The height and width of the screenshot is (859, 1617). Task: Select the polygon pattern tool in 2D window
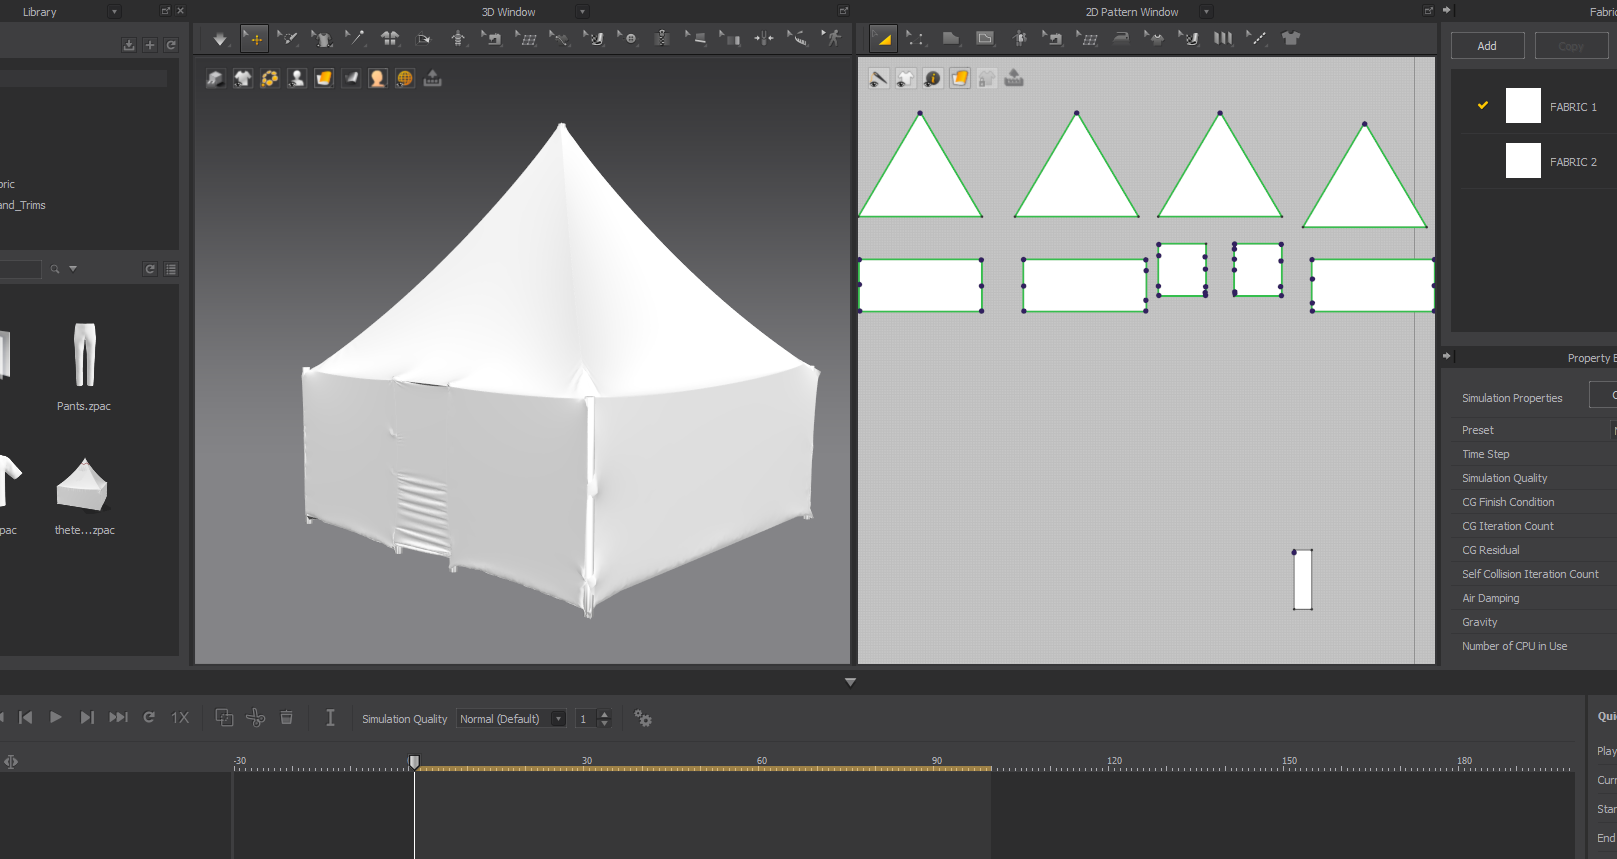coord(950,39)
